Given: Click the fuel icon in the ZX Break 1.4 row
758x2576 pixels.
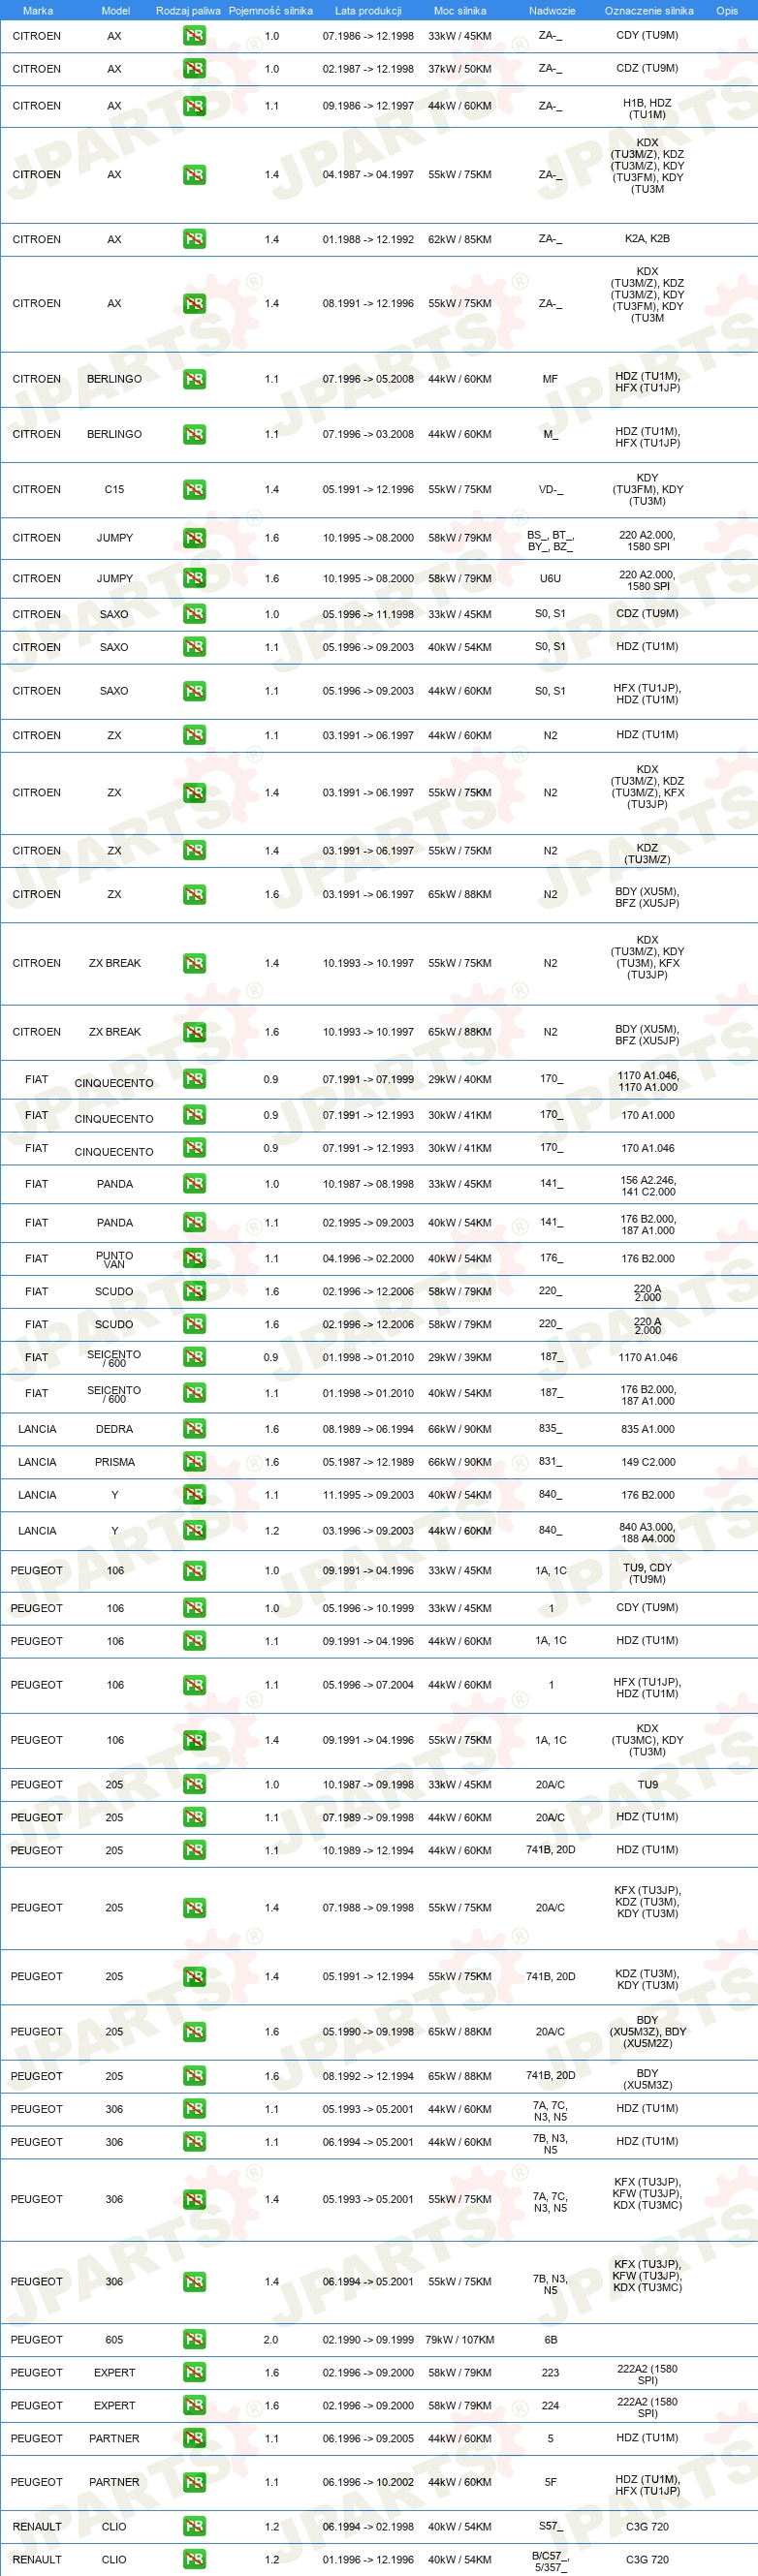Looking at the screenshot, I should click(x=194, y=964).
